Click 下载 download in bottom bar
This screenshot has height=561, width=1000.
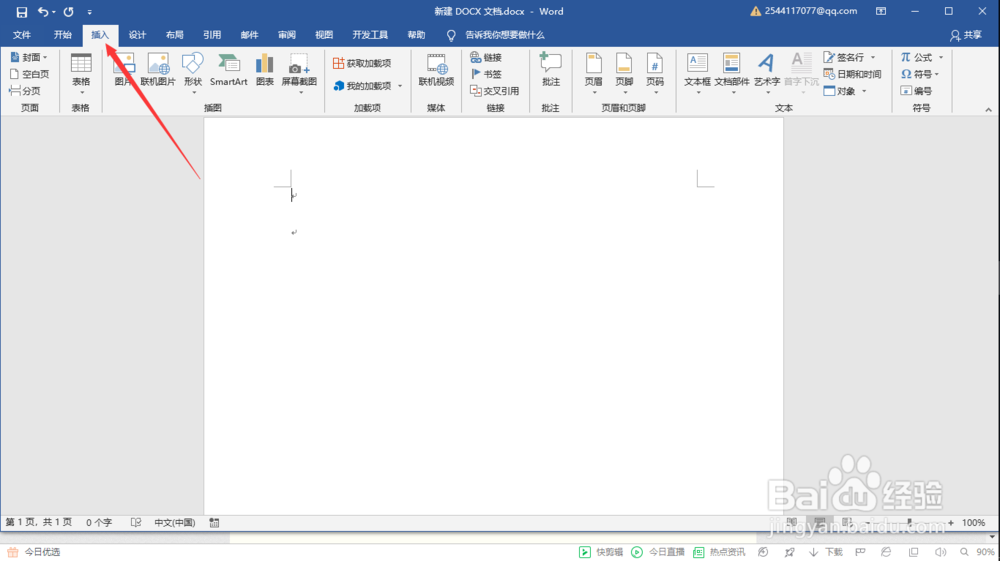pos(826,552)
